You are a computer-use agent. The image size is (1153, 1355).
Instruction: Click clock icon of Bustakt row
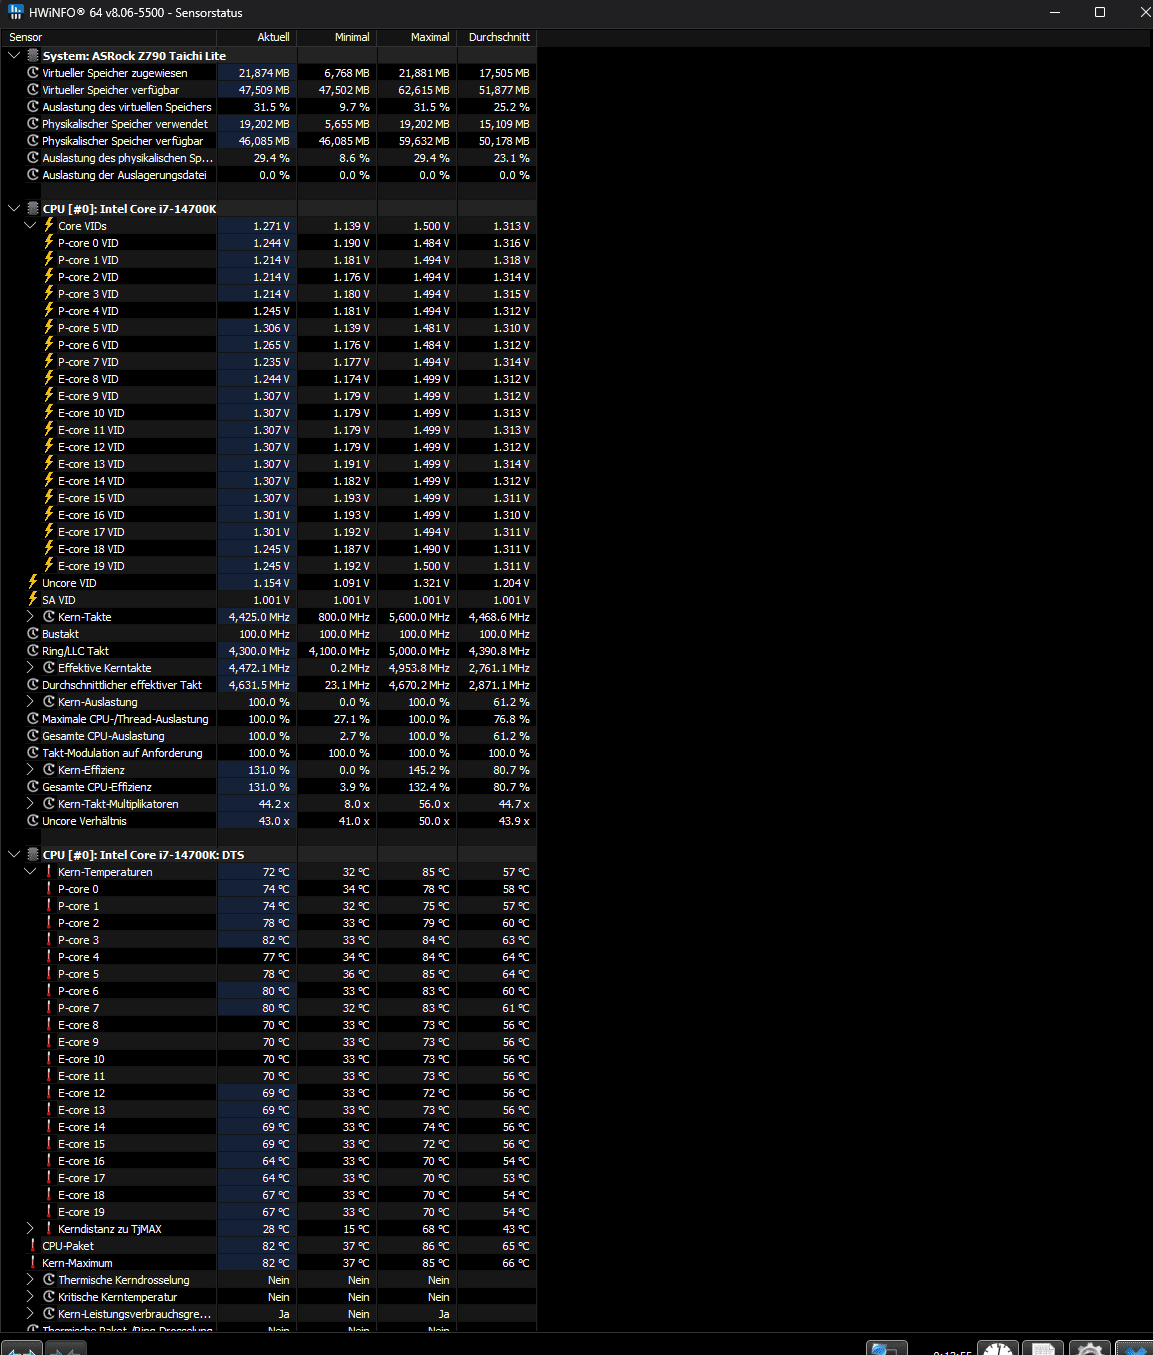click(x=33, y=634)
